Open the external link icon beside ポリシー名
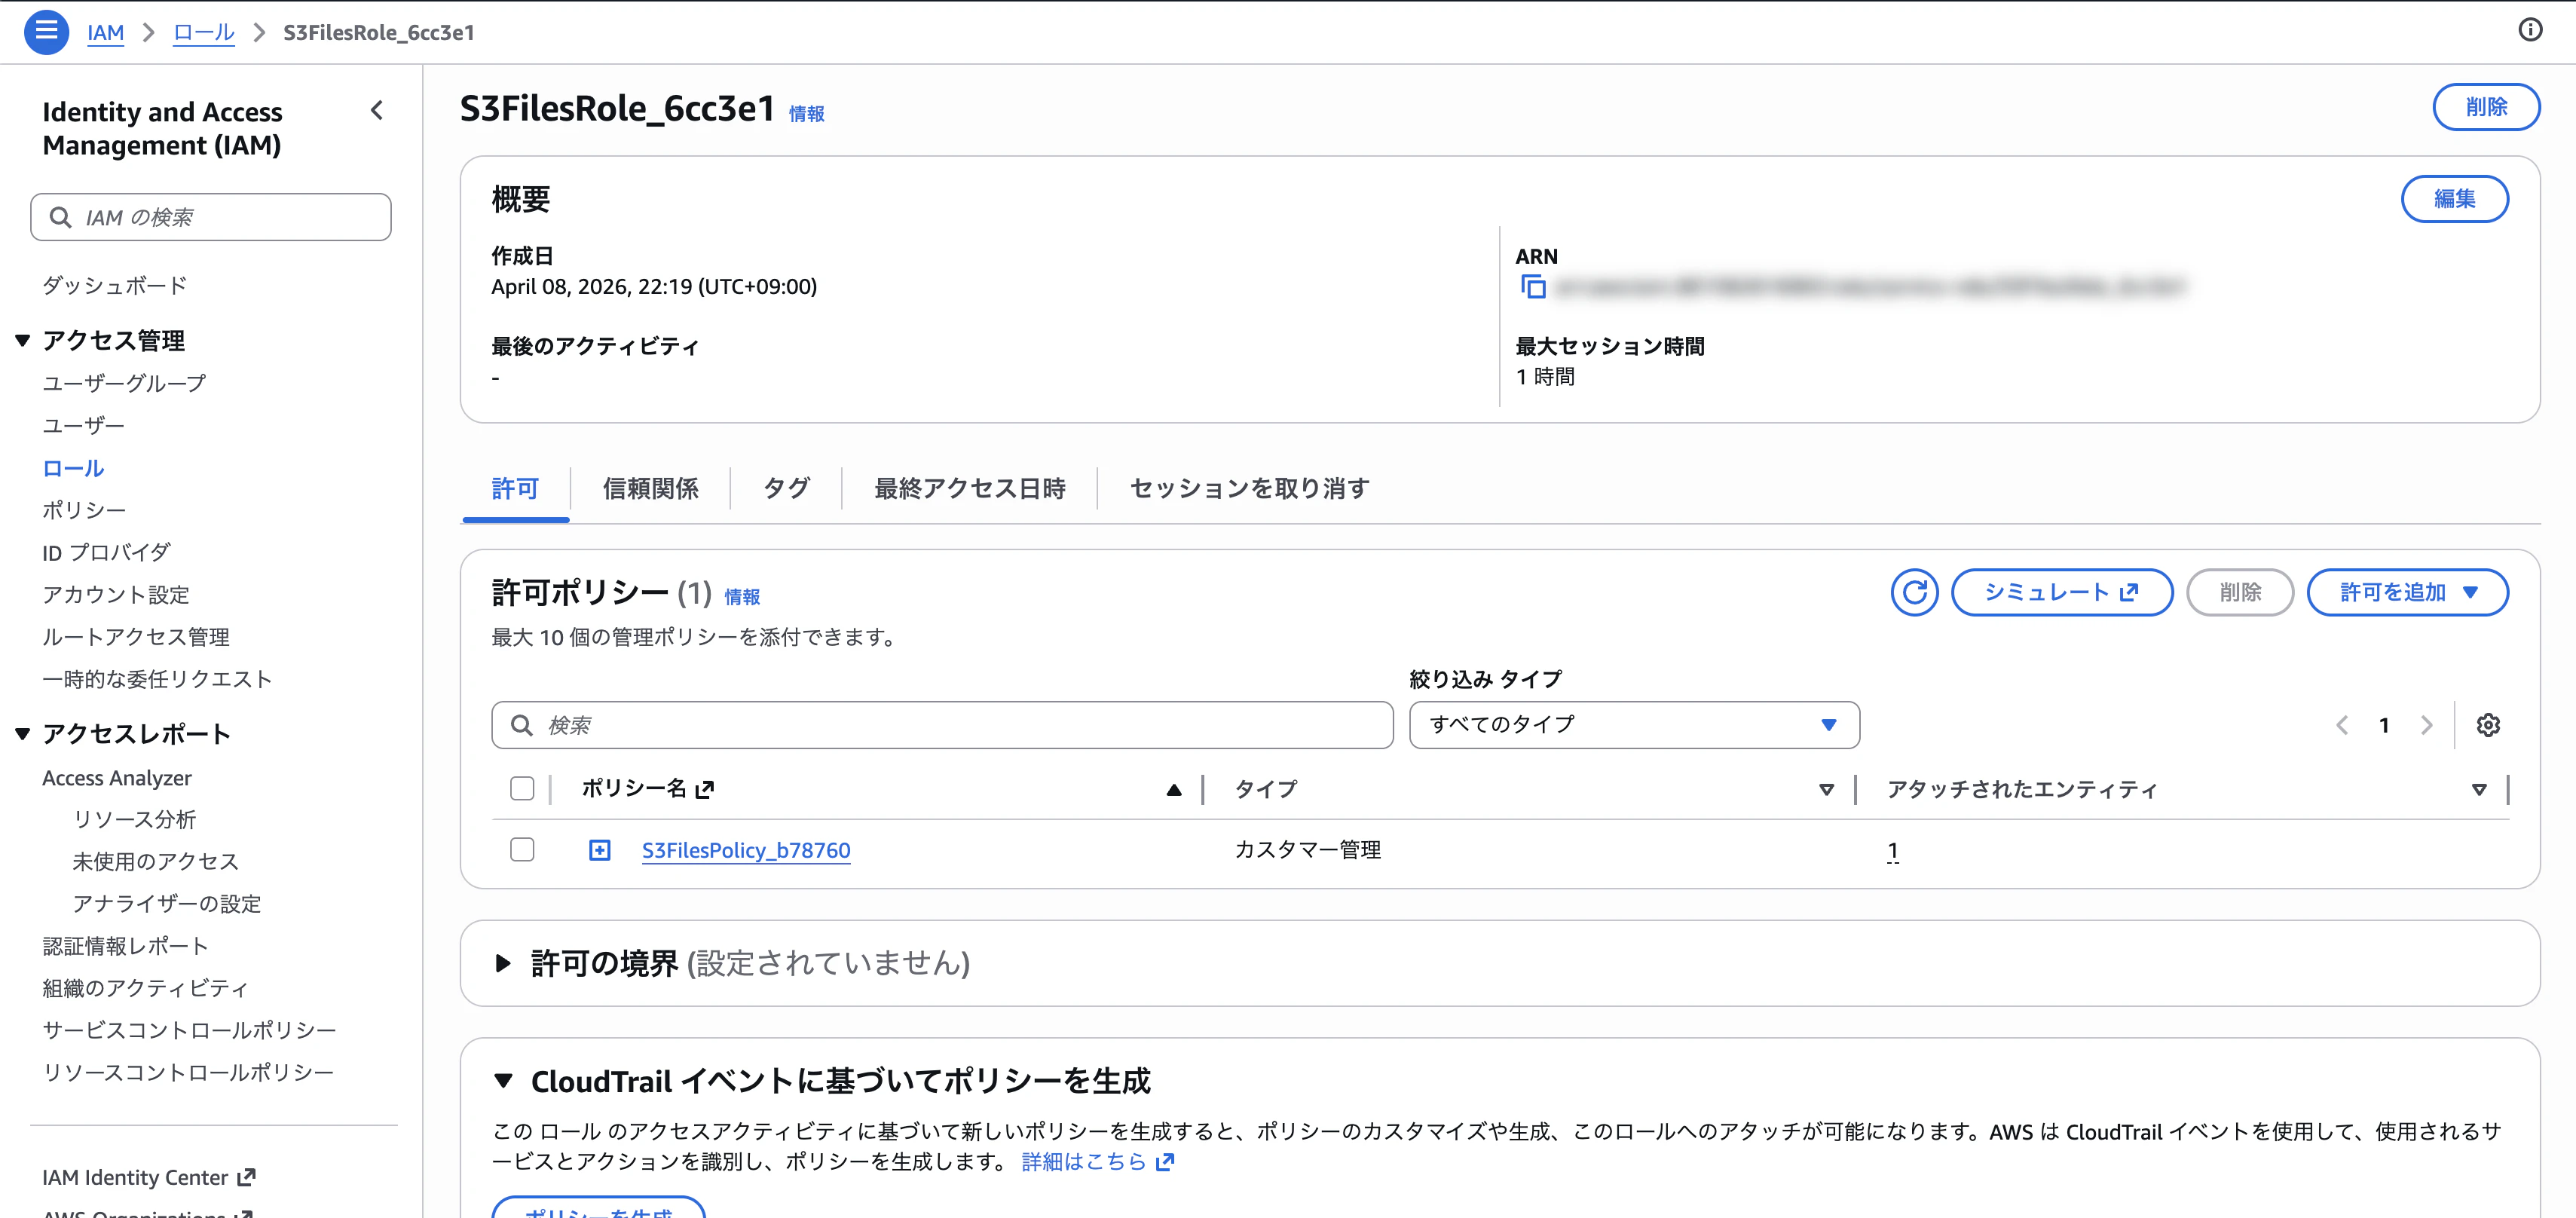The image size is (2576, 1218). point(704,789)
